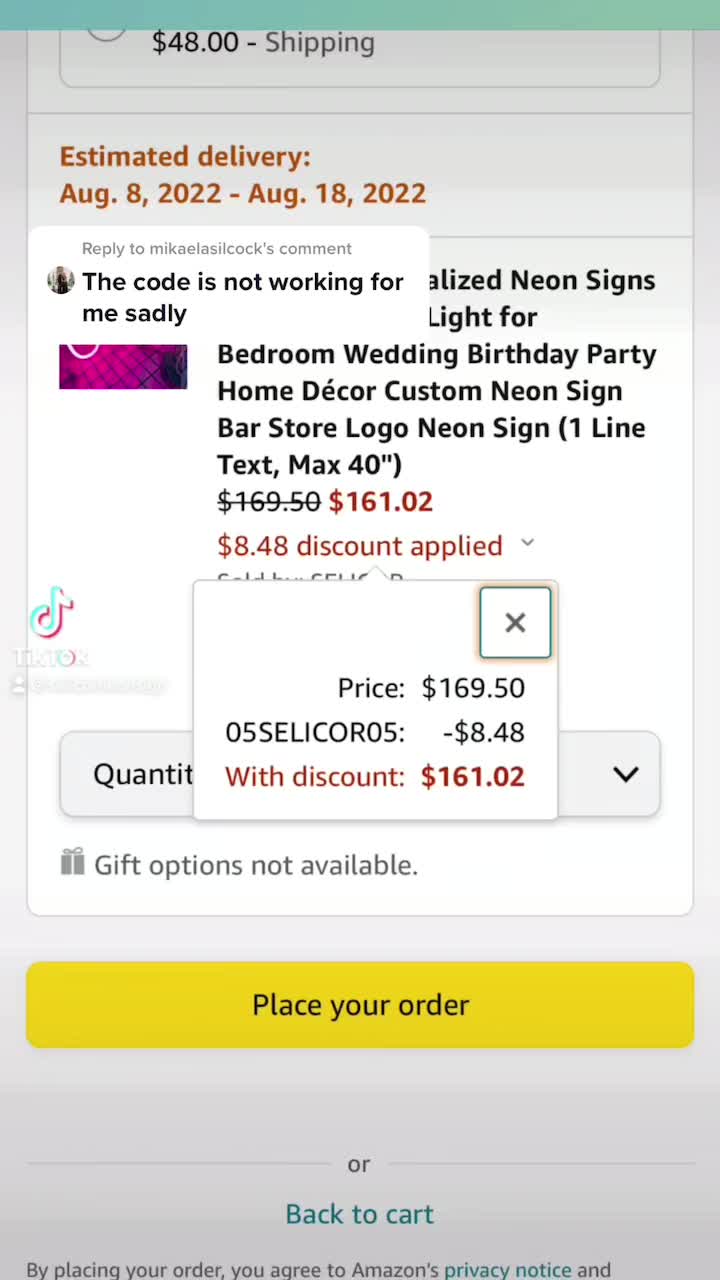Select the Quantity field
This screenshot has height=1280, width=720.
tap(360, 774)
